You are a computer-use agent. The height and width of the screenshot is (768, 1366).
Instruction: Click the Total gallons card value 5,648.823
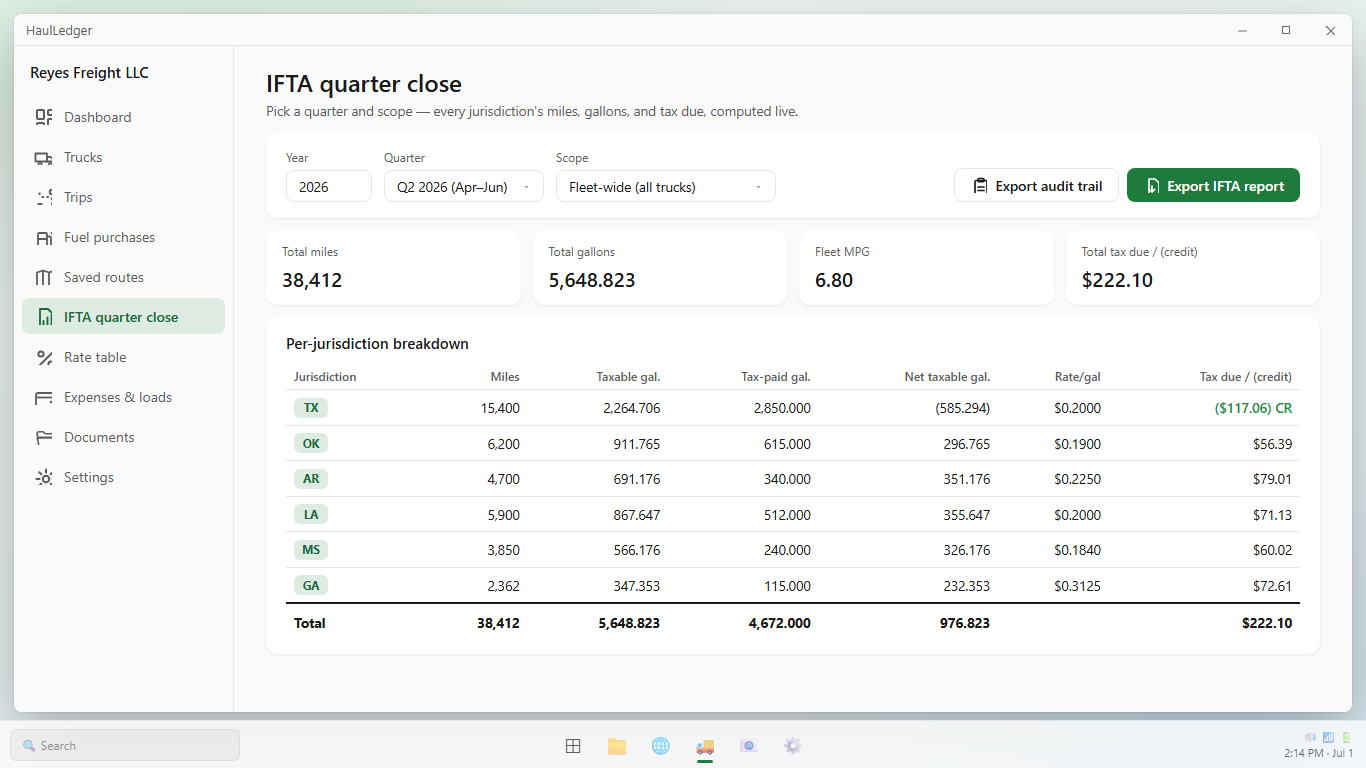tap(592, 280)
